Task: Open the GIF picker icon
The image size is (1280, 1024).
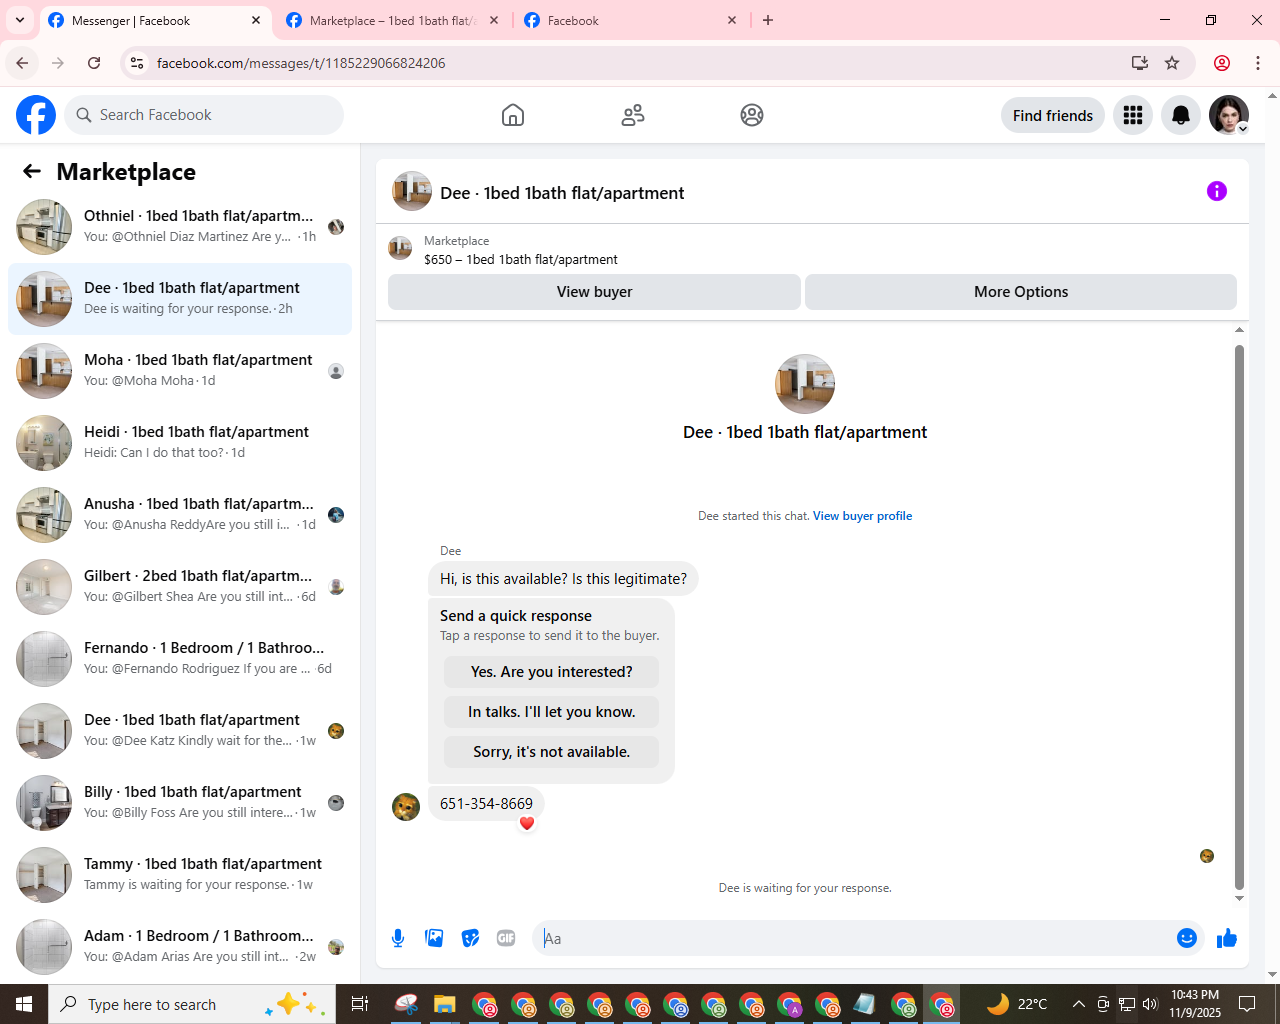Action: point(506,938)
